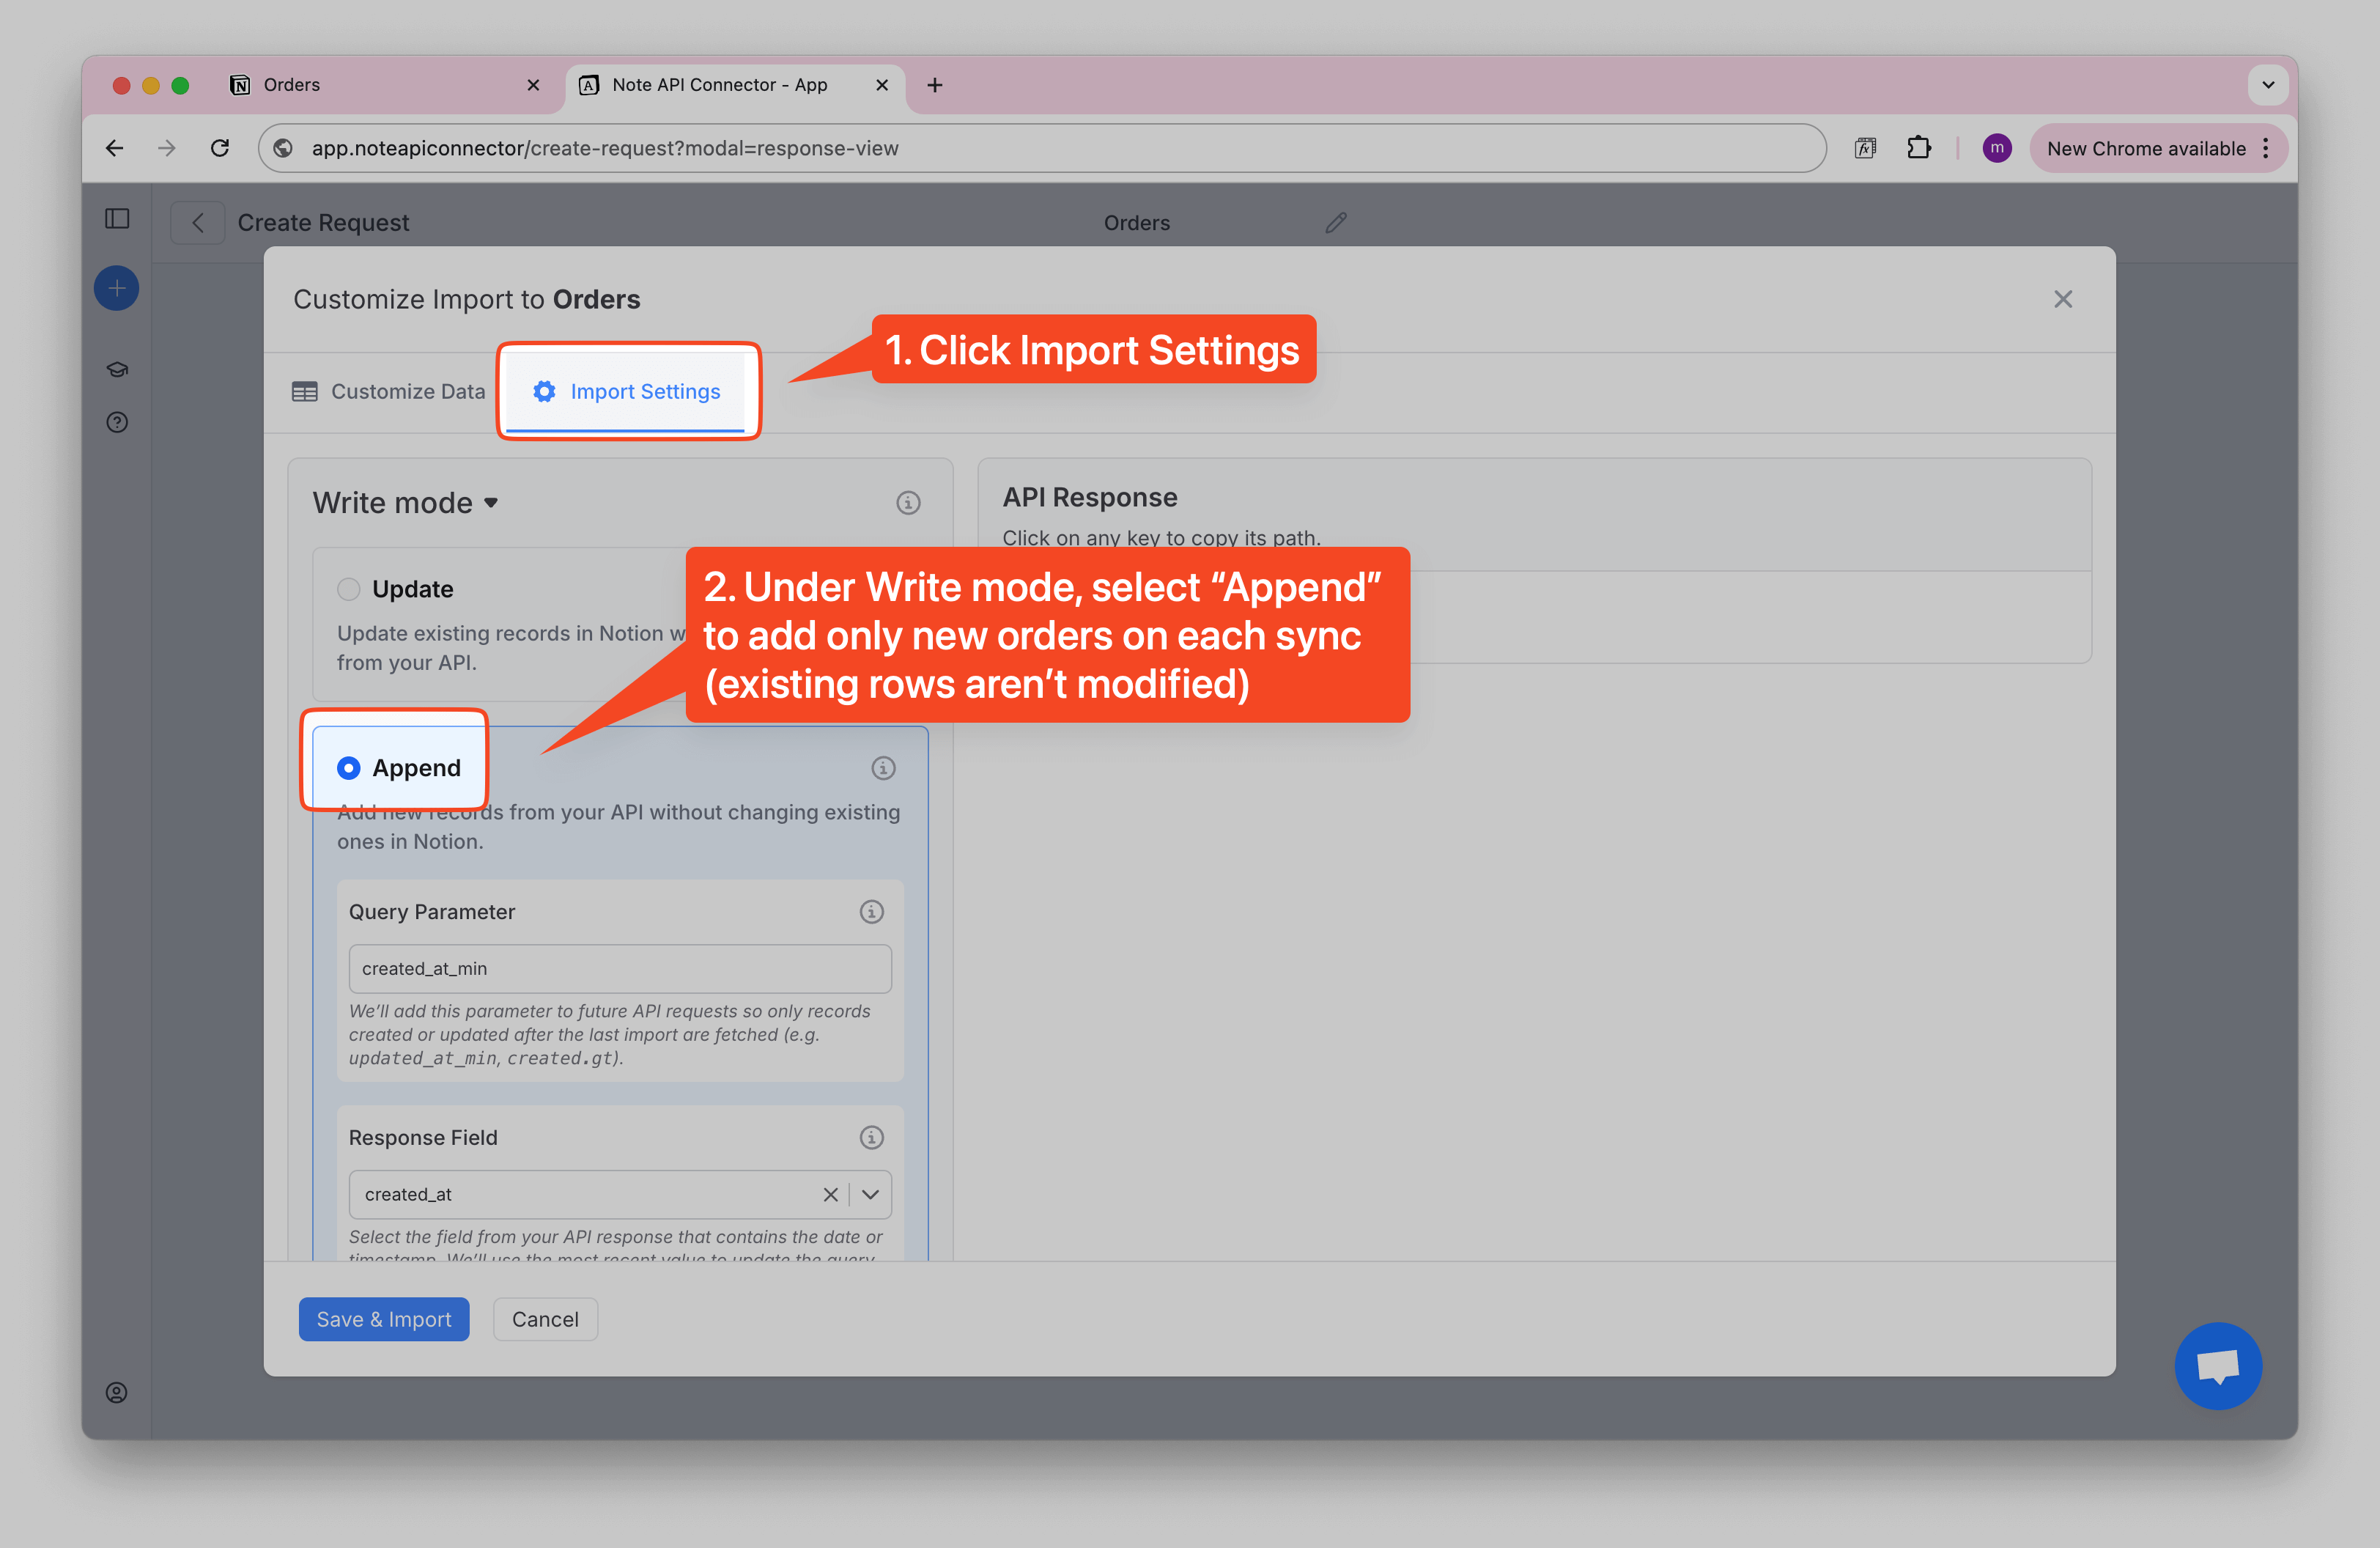Click the Response Field info icon
This screenshot has width=2380, height=1548.
[871, 1137]
